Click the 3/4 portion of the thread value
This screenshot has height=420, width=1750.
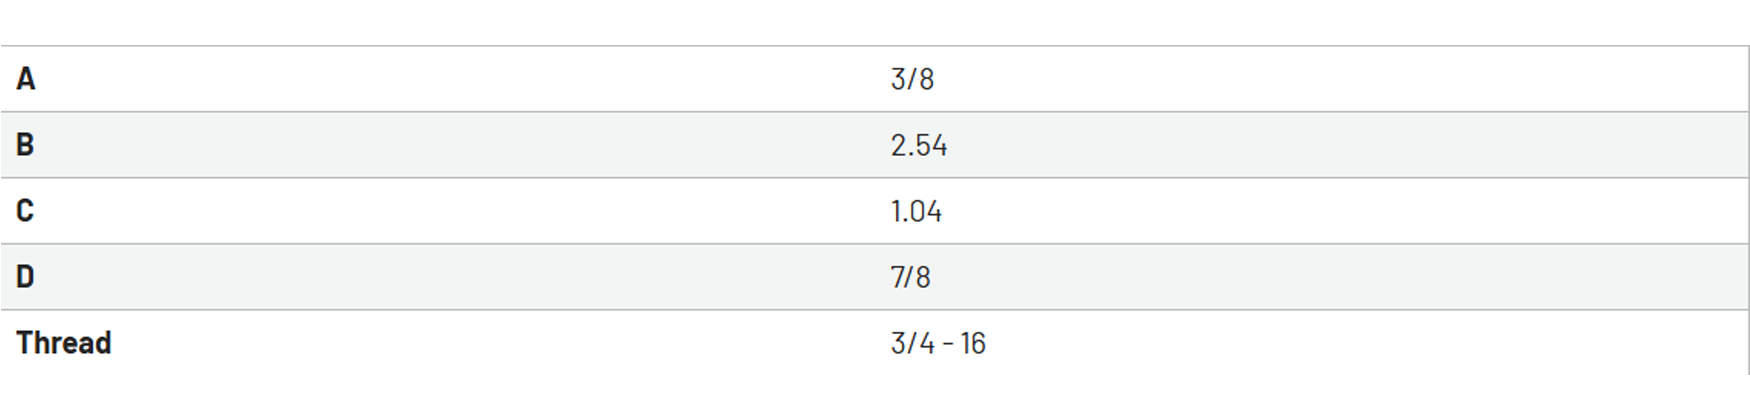click(x=912, y=343)
